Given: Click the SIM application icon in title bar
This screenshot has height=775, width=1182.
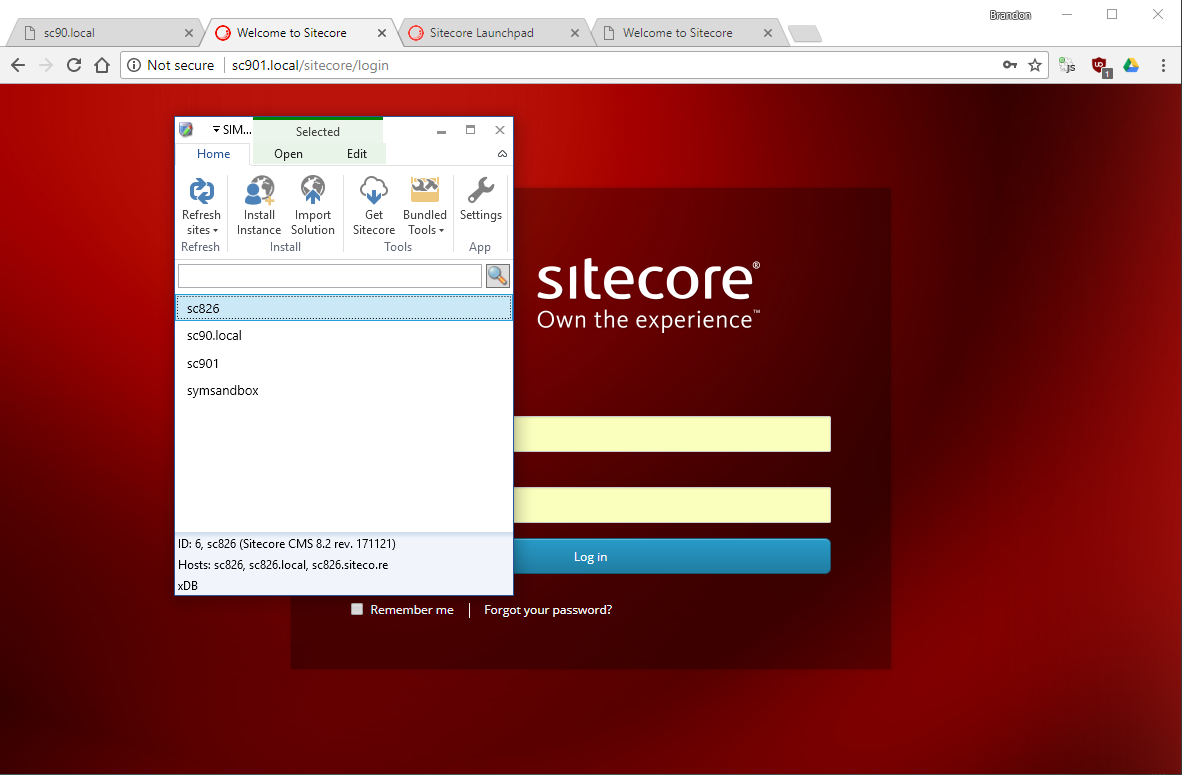Looking at the screenshot, I should pyautogui.click(x=186, y=130).
